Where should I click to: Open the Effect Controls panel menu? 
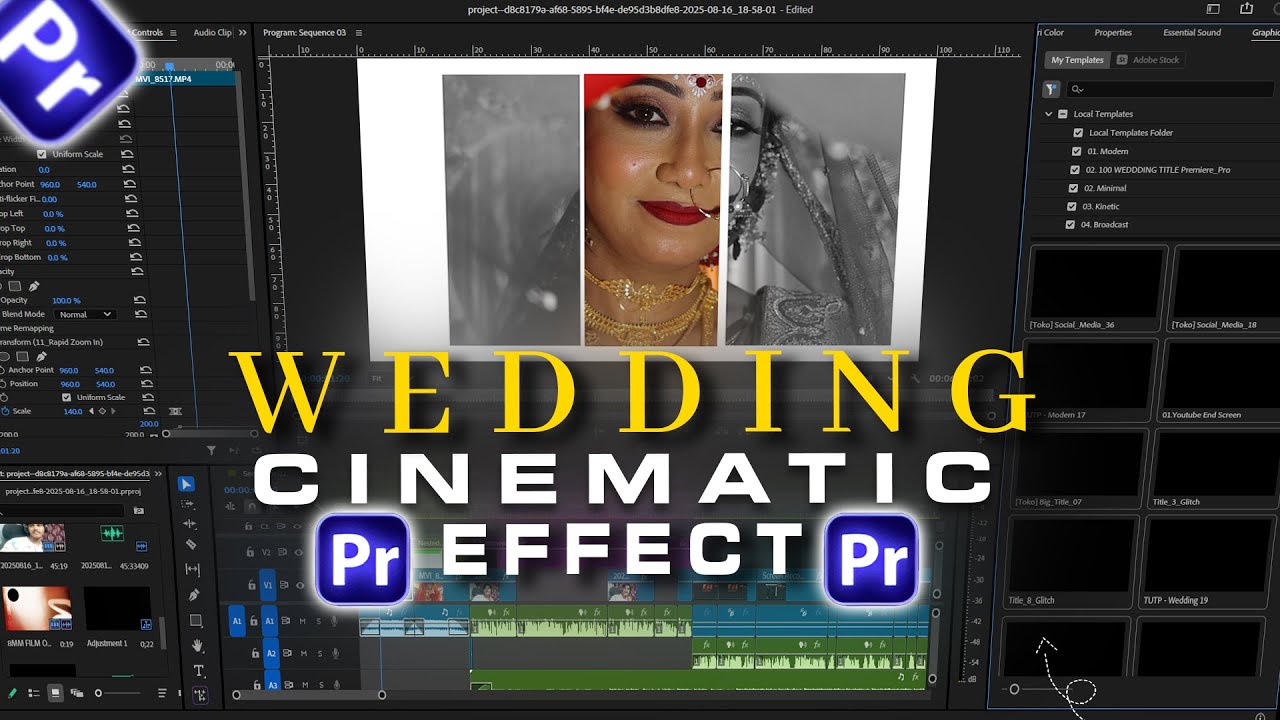[x=172, y=32]
